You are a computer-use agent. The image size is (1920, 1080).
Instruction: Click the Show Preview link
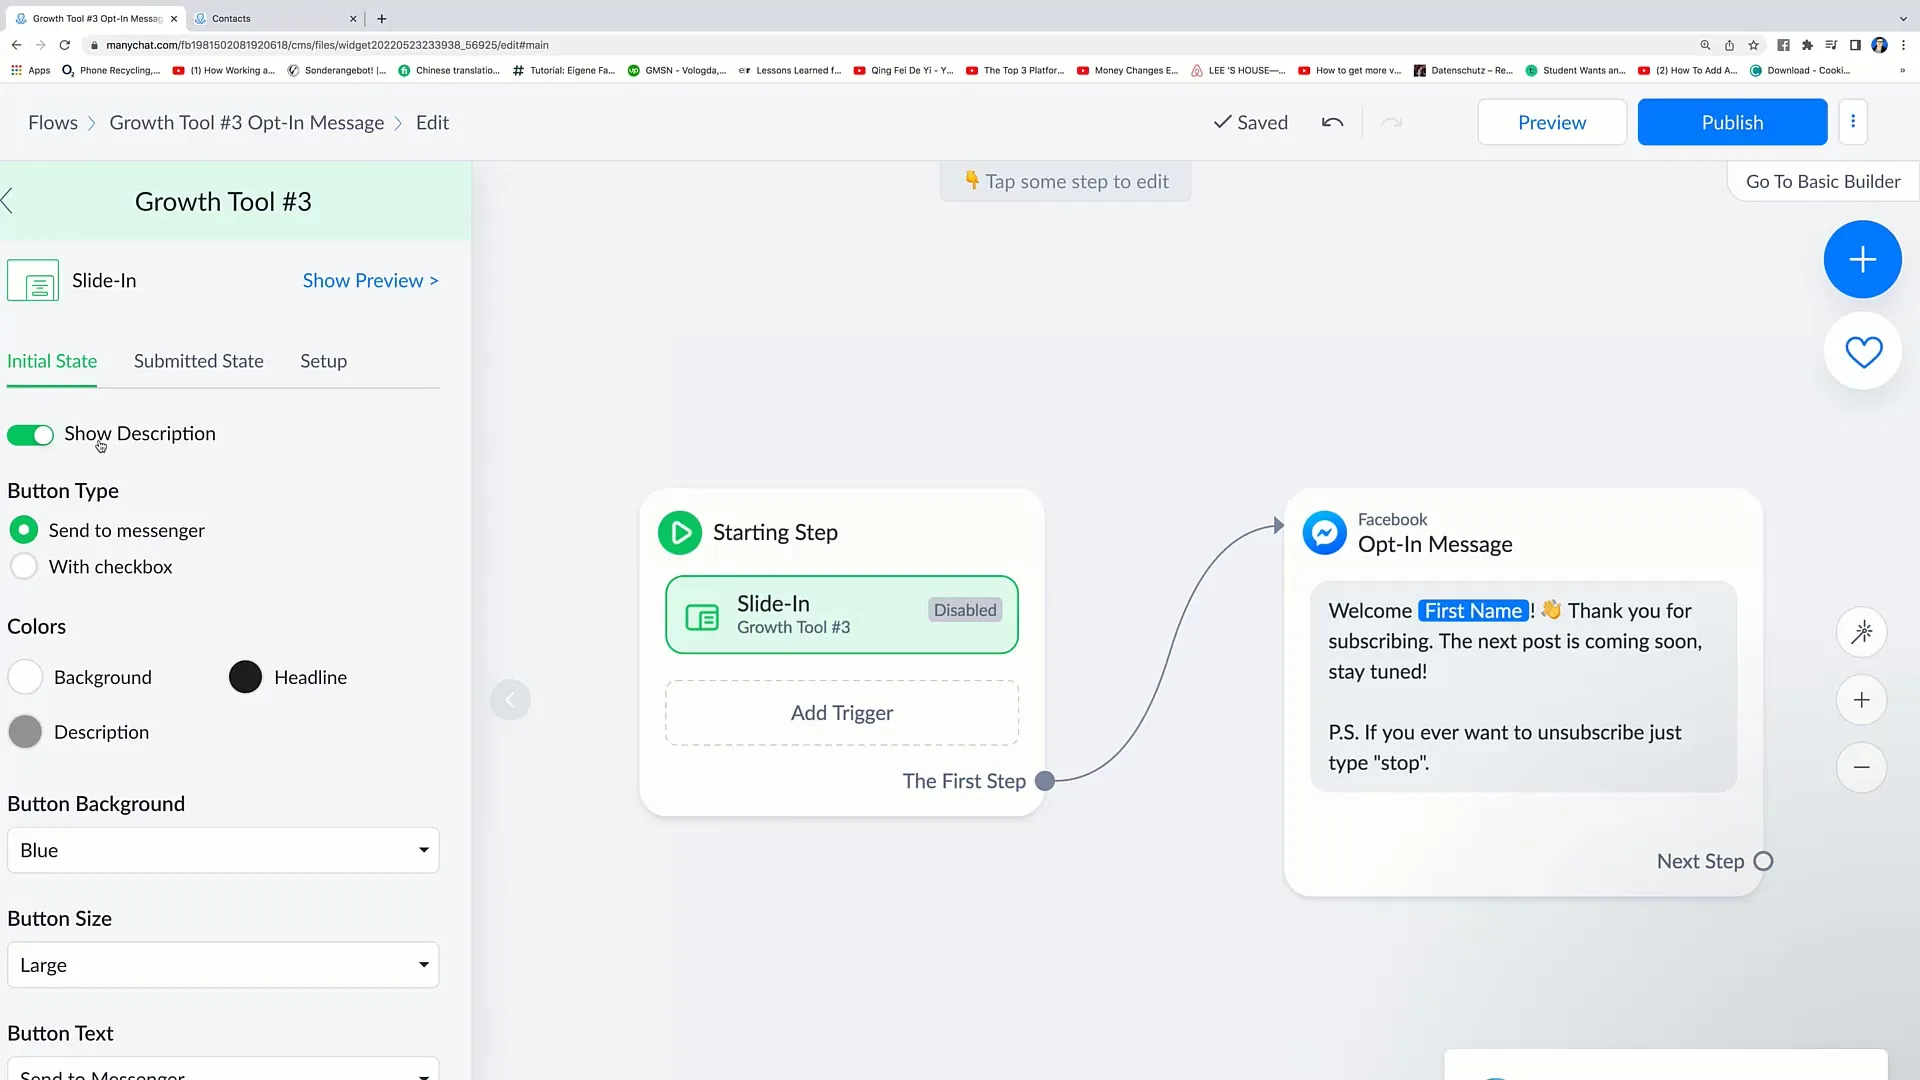click(x=371, y=280)
